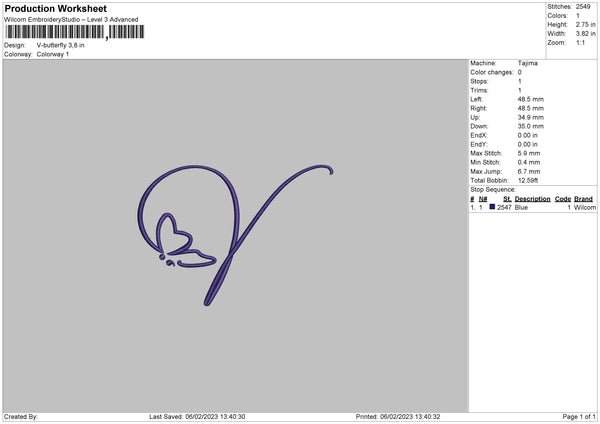
Task: Click 'Wilcom EmbroideryStudio – Level 3 Advanced' text
Action: click(71, 20)
